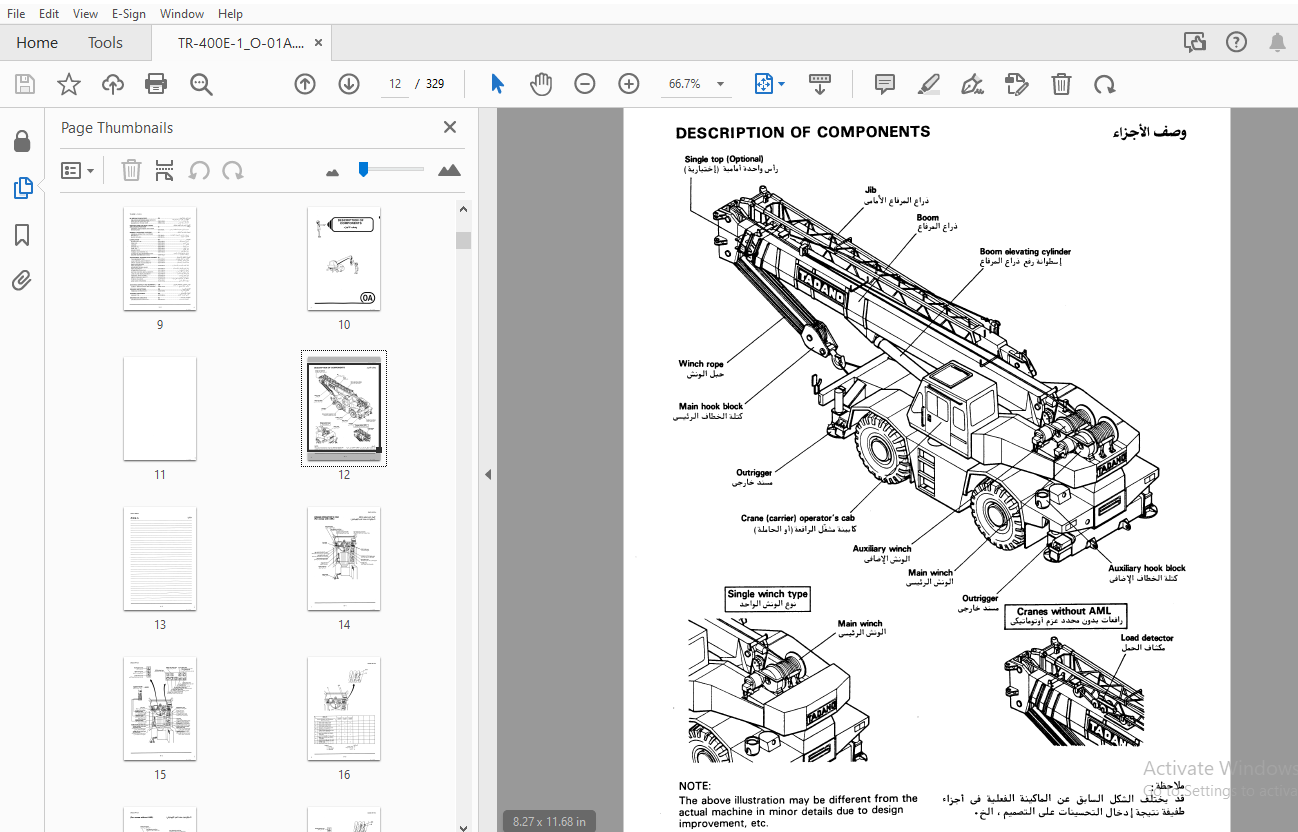Select page 9 thumbnail
This screenshot has height=832, width=1298.
click(x=160, y=259)
